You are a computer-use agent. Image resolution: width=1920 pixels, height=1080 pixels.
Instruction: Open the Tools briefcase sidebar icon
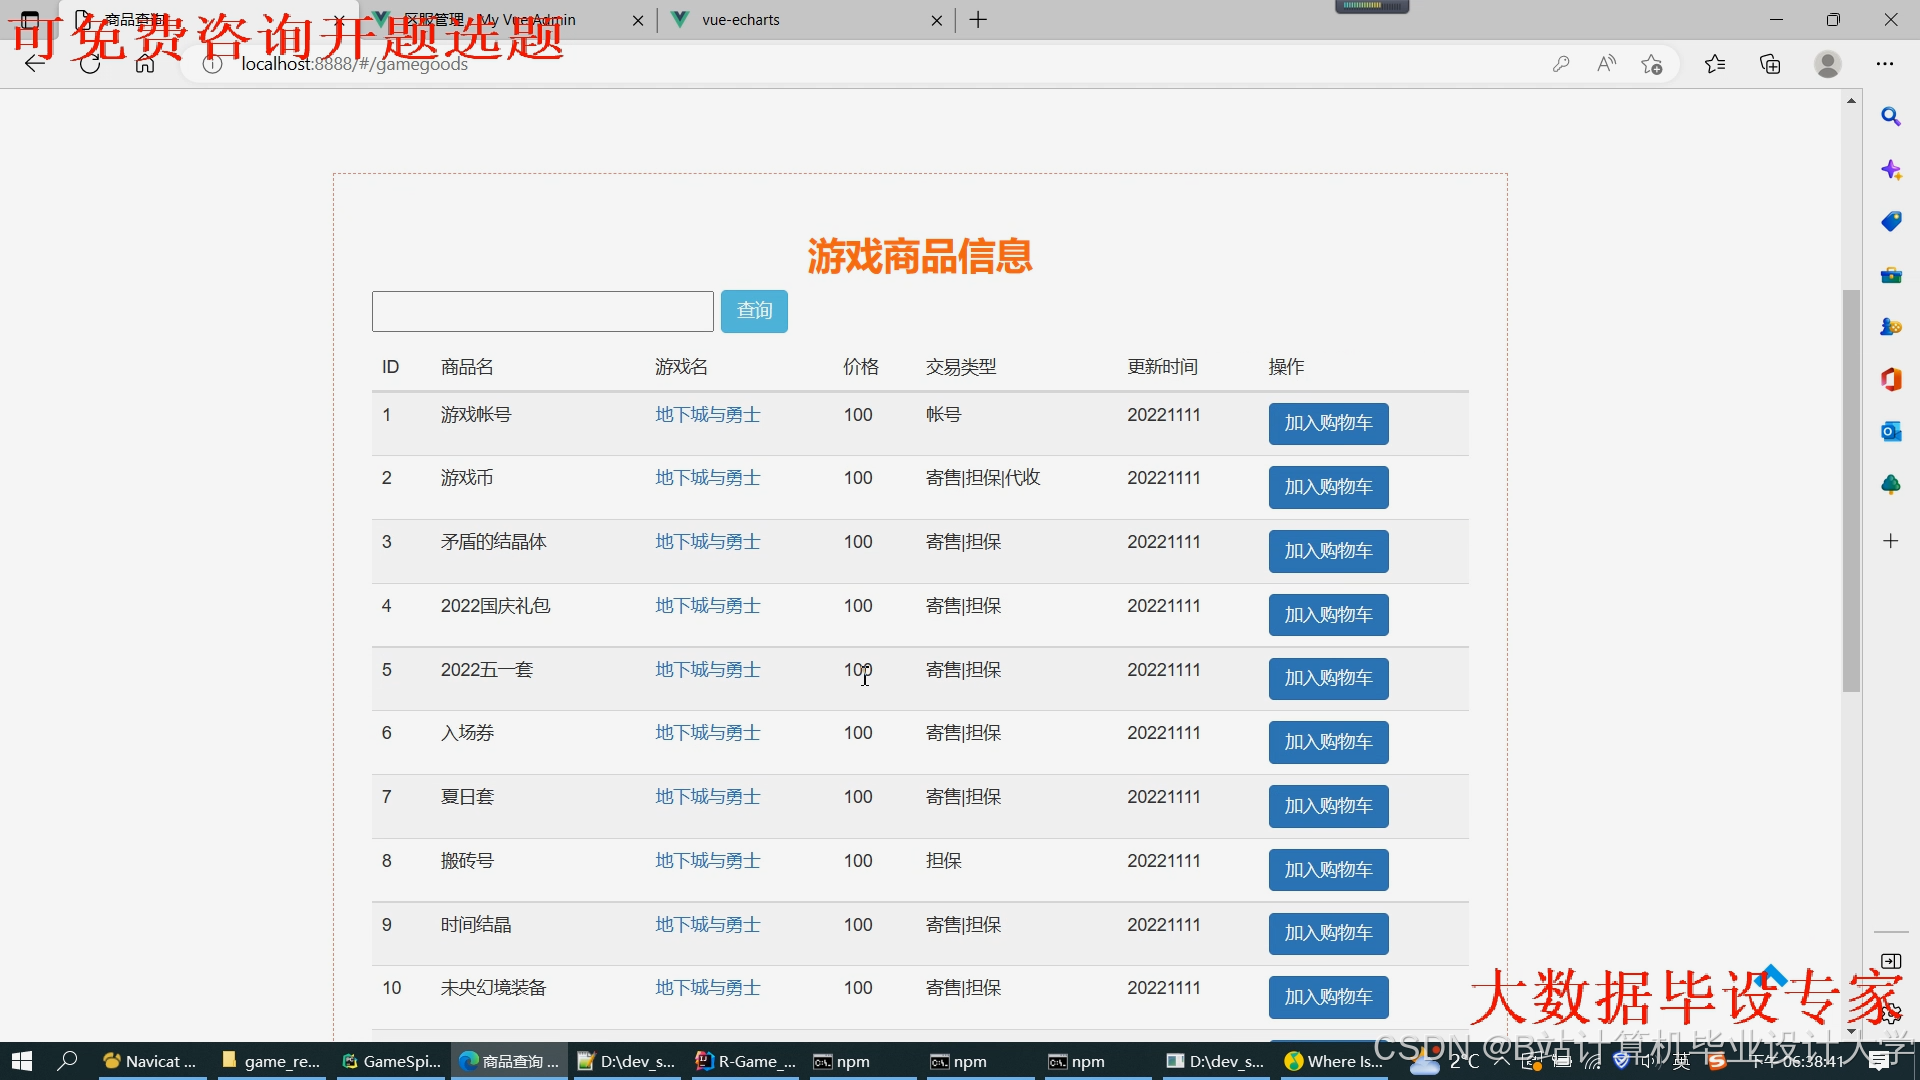(x=1890, y=274)
